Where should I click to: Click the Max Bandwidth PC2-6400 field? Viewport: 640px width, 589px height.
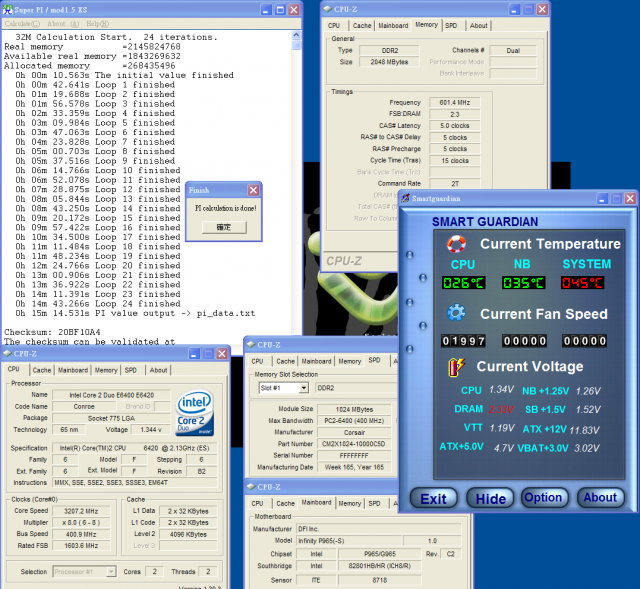click(353, 420)
